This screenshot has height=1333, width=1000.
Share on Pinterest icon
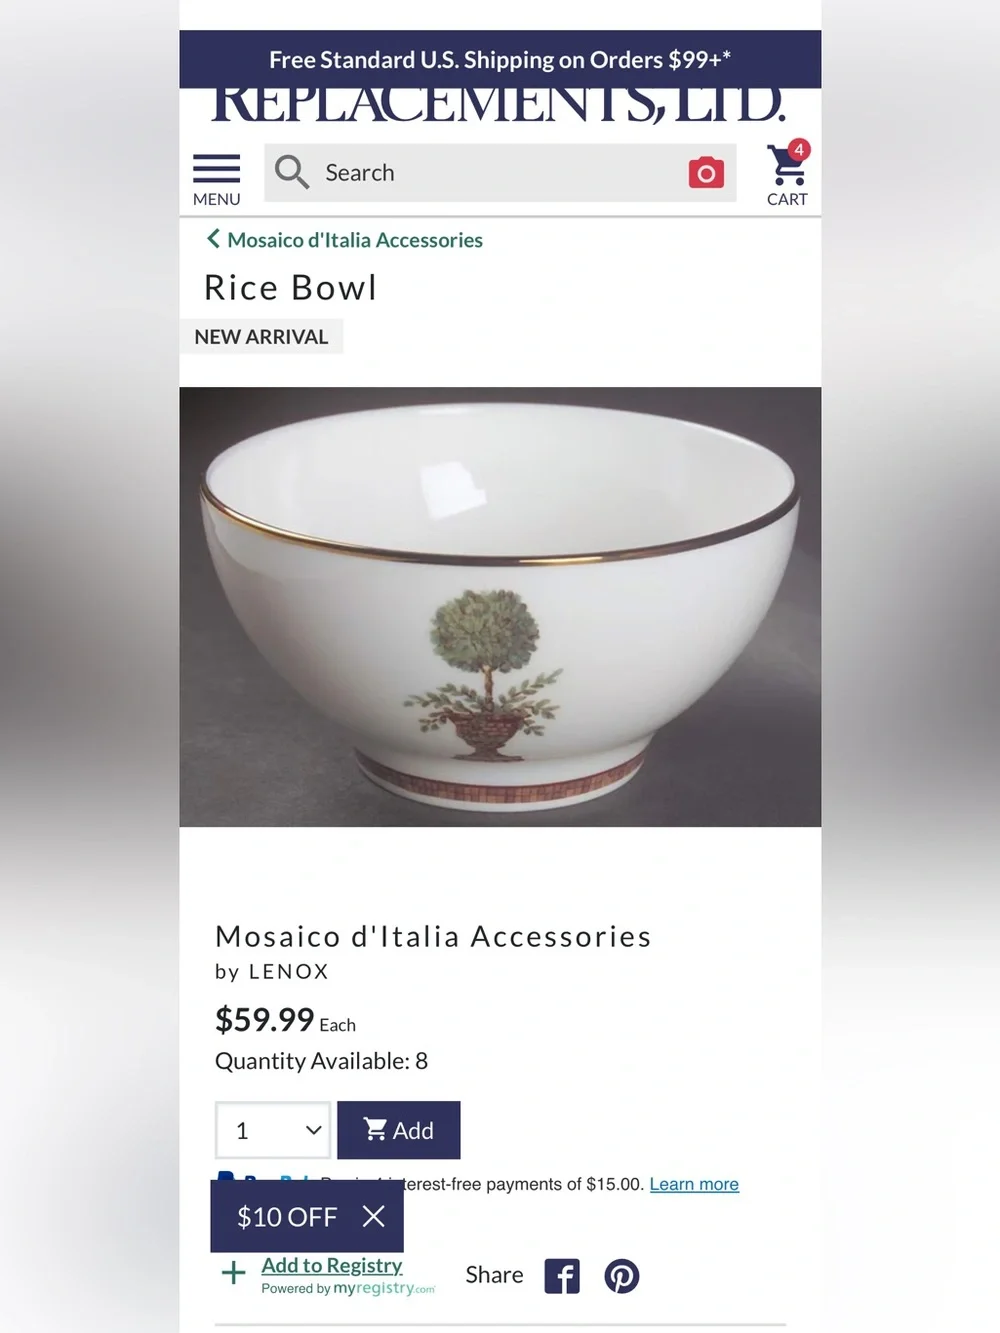tap(621, 1276)
